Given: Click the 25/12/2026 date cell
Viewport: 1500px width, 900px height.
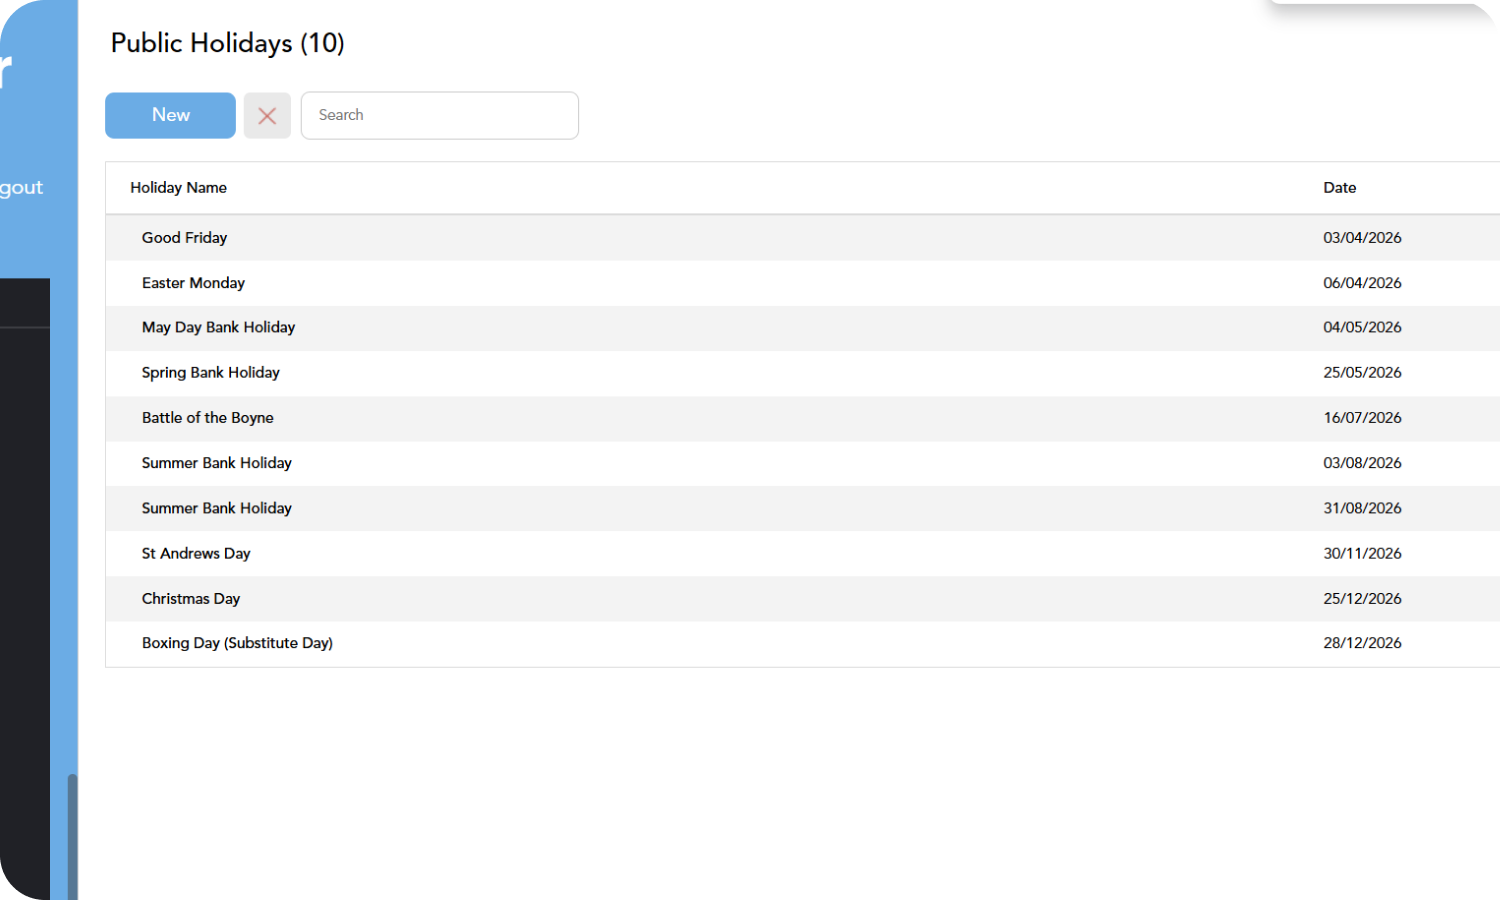Looking at the screenshot, I should pyautogui.click(x=1362, y=598).
